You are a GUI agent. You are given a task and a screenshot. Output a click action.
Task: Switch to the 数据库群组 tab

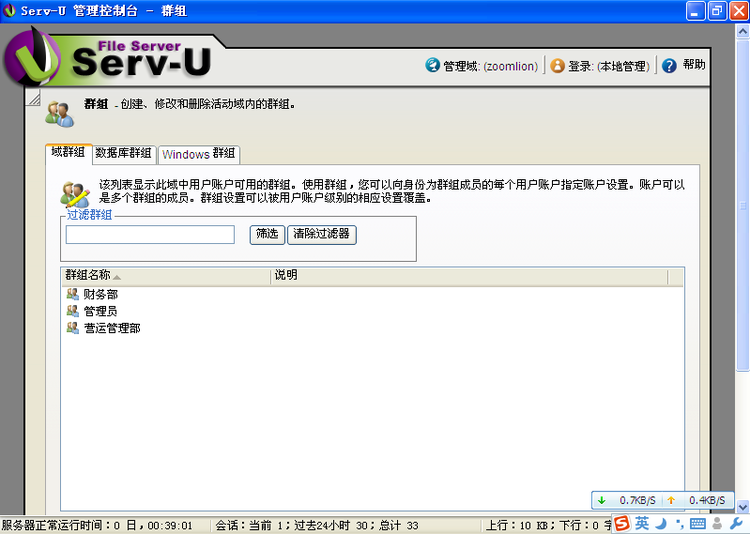pyautogui.click(x=123, y=154)
